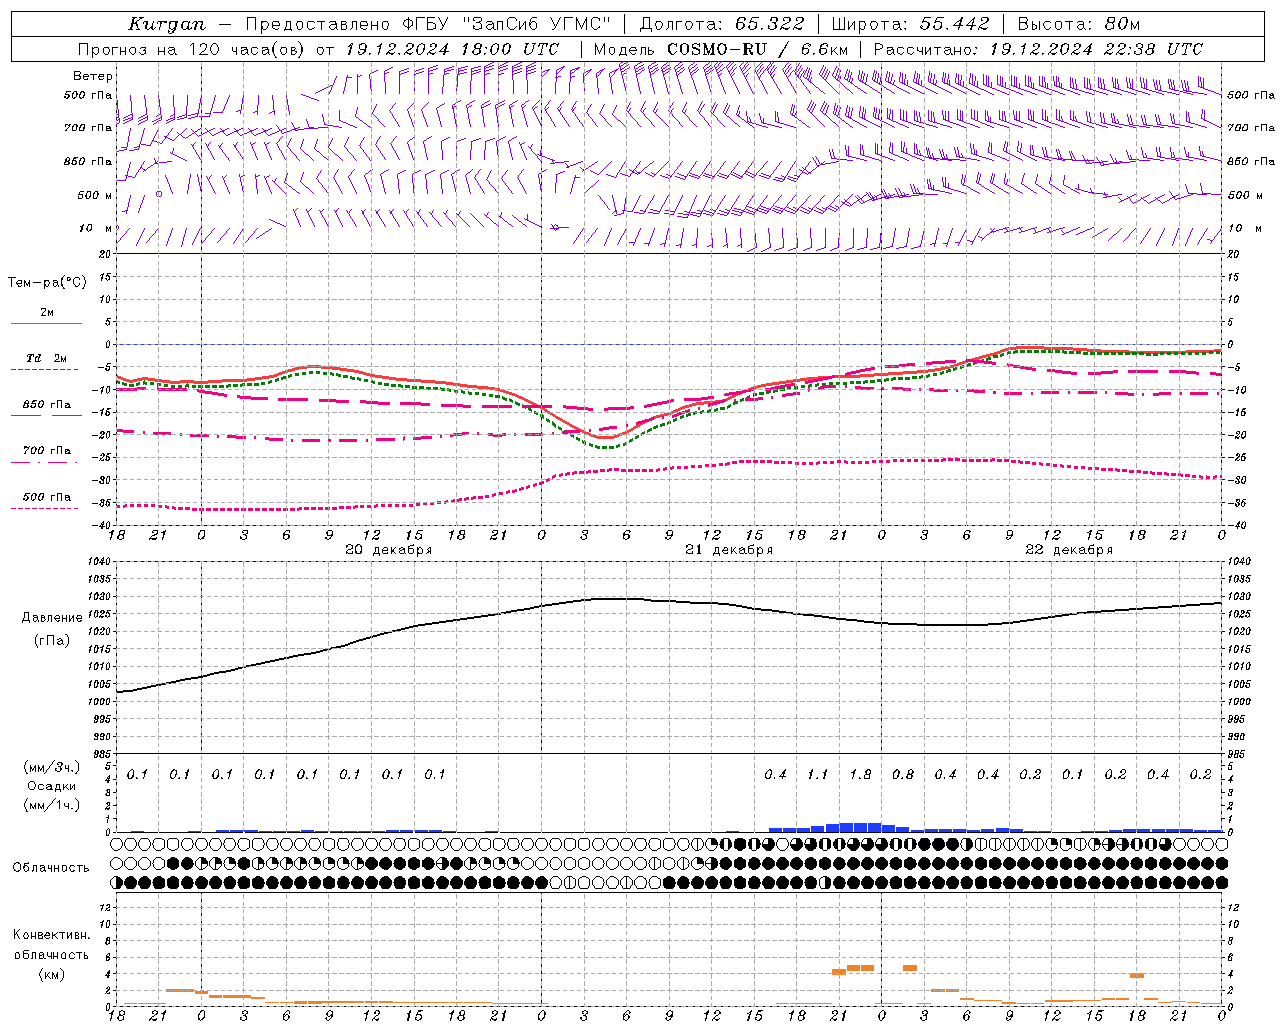Select the "ЗапСиб УГМС" provider text
1280x1024 pixels.
click(x=536, y=24)
